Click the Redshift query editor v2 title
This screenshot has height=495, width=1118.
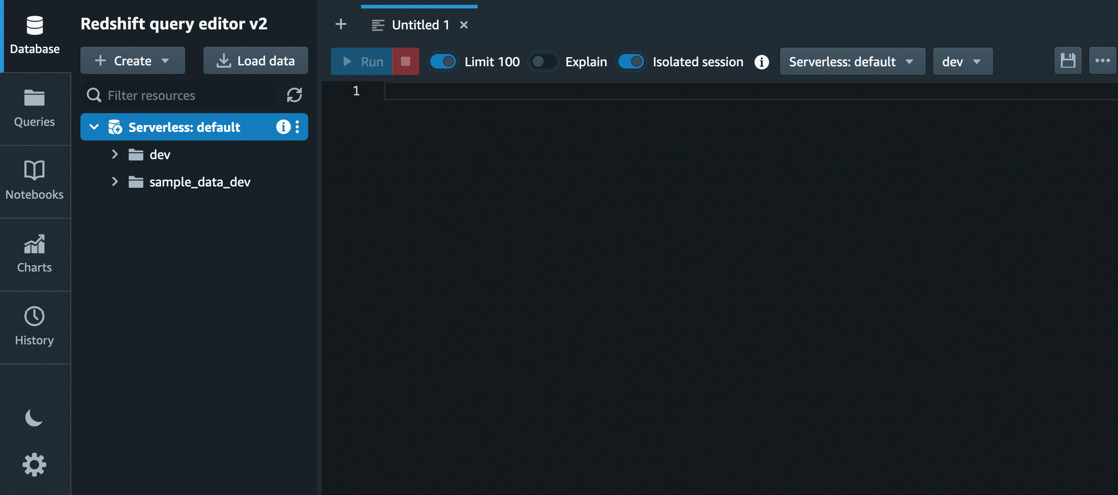pos(174,24)
